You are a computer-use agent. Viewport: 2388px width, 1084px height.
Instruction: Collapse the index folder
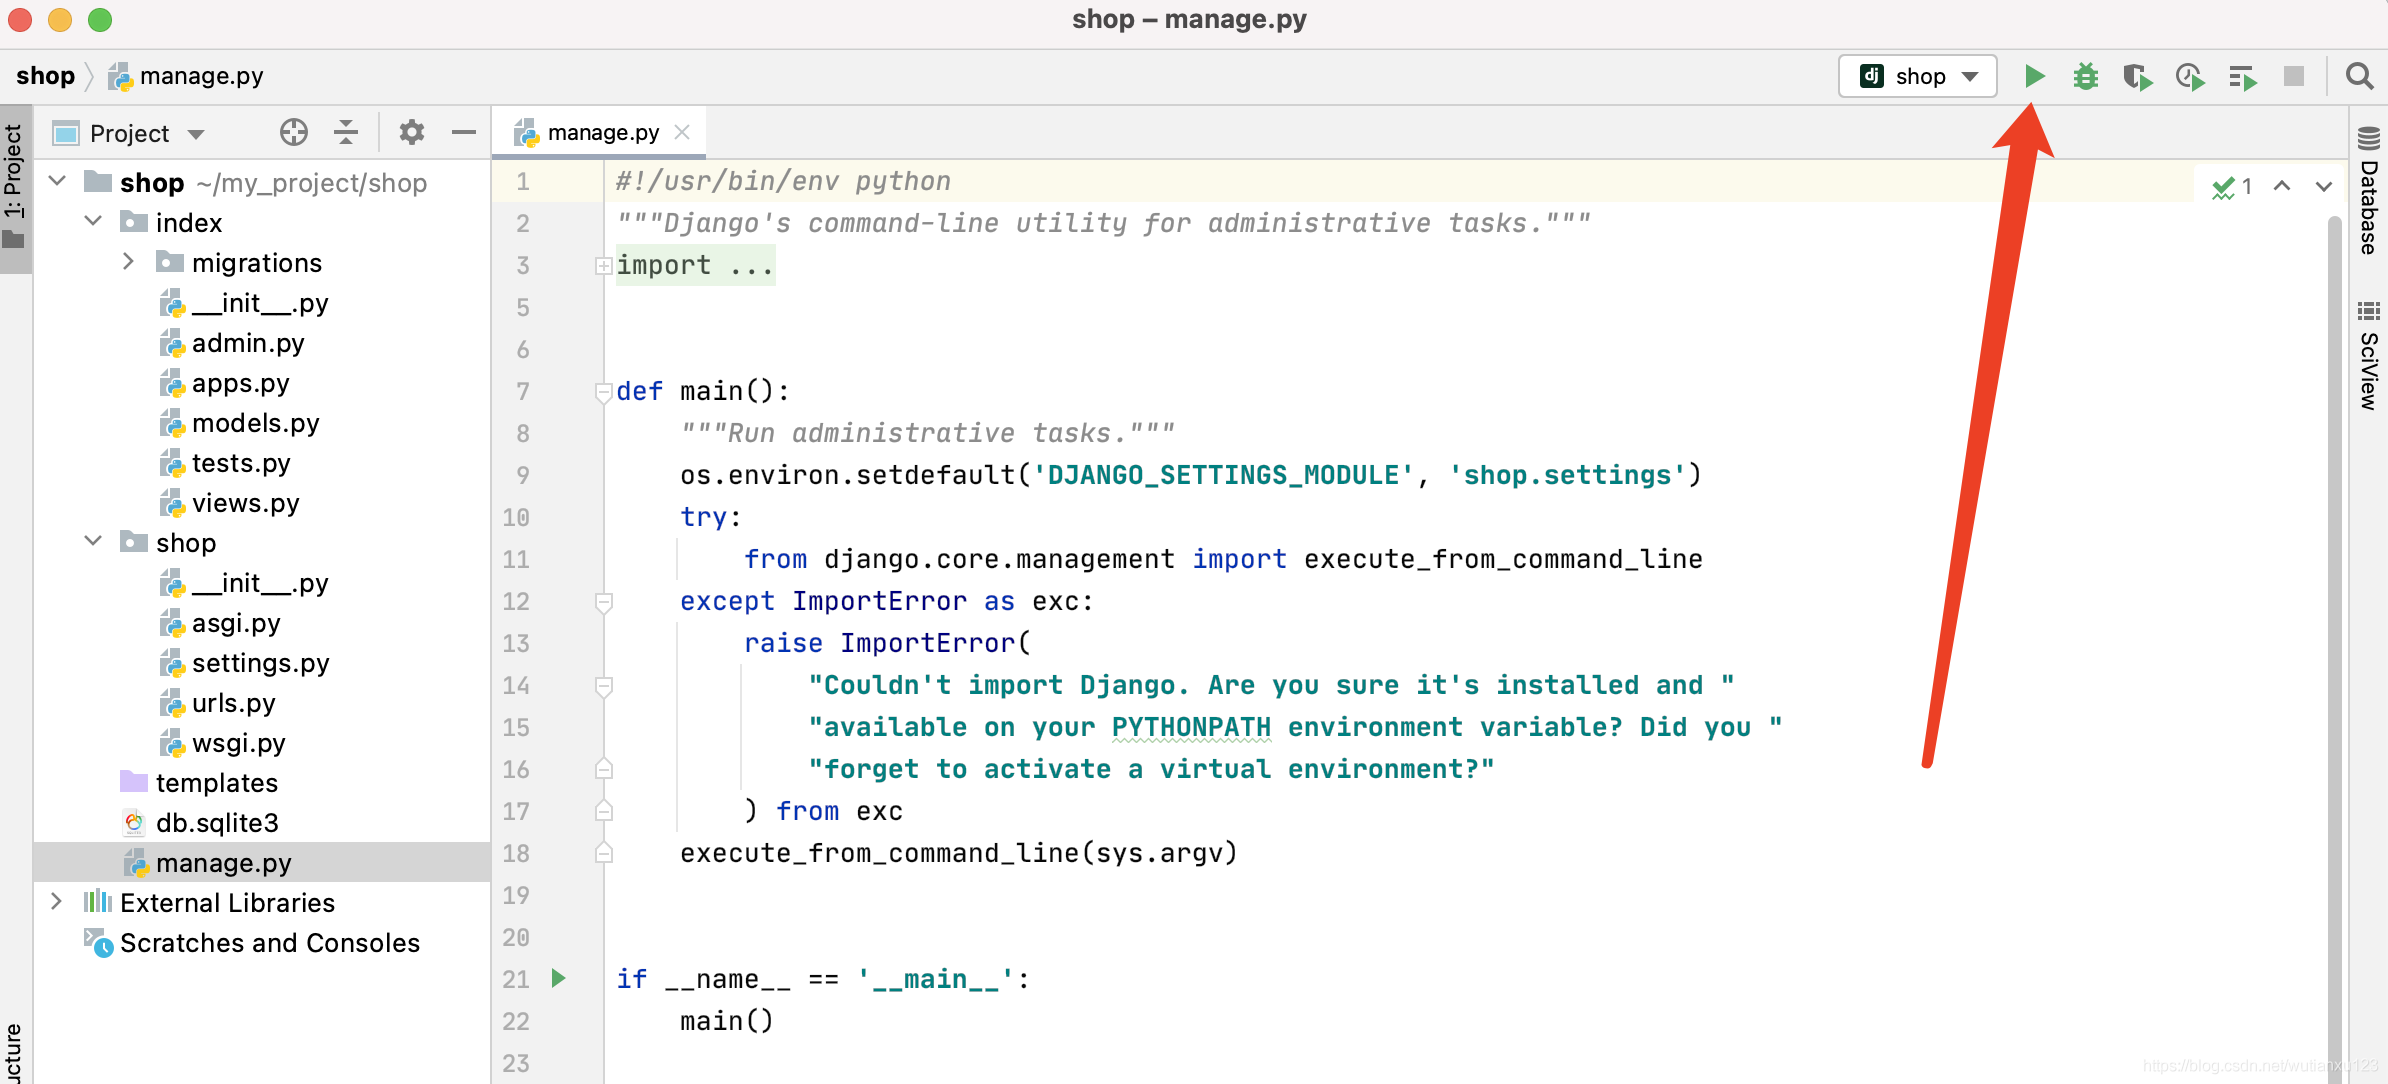pyautogui.click(x=94, y=222)
